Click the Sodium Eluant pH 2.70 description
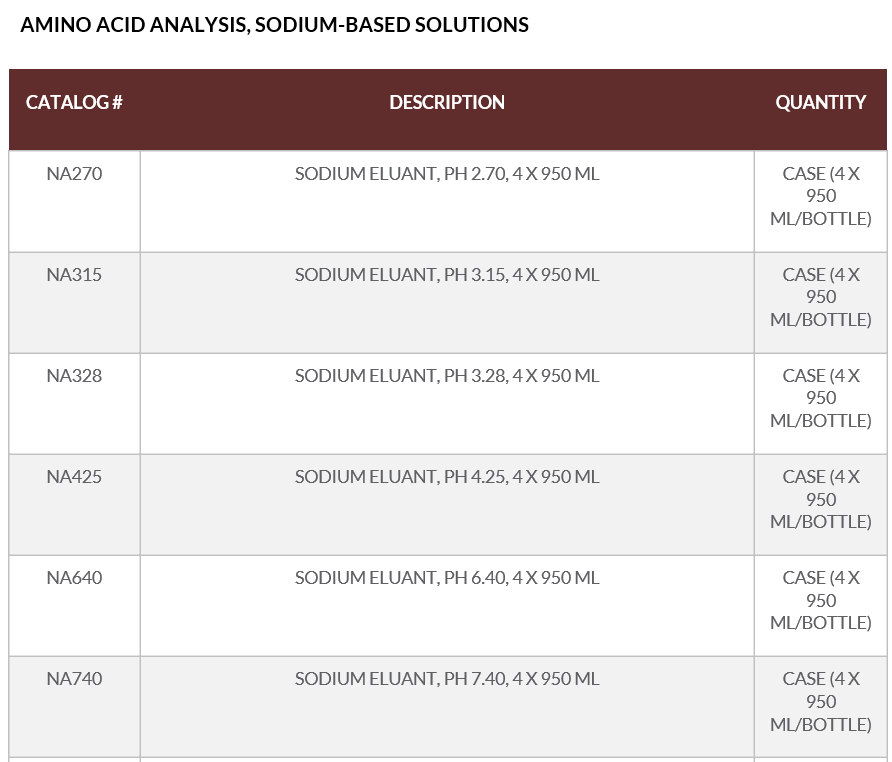892x762 pixels. tap(447, 174)
